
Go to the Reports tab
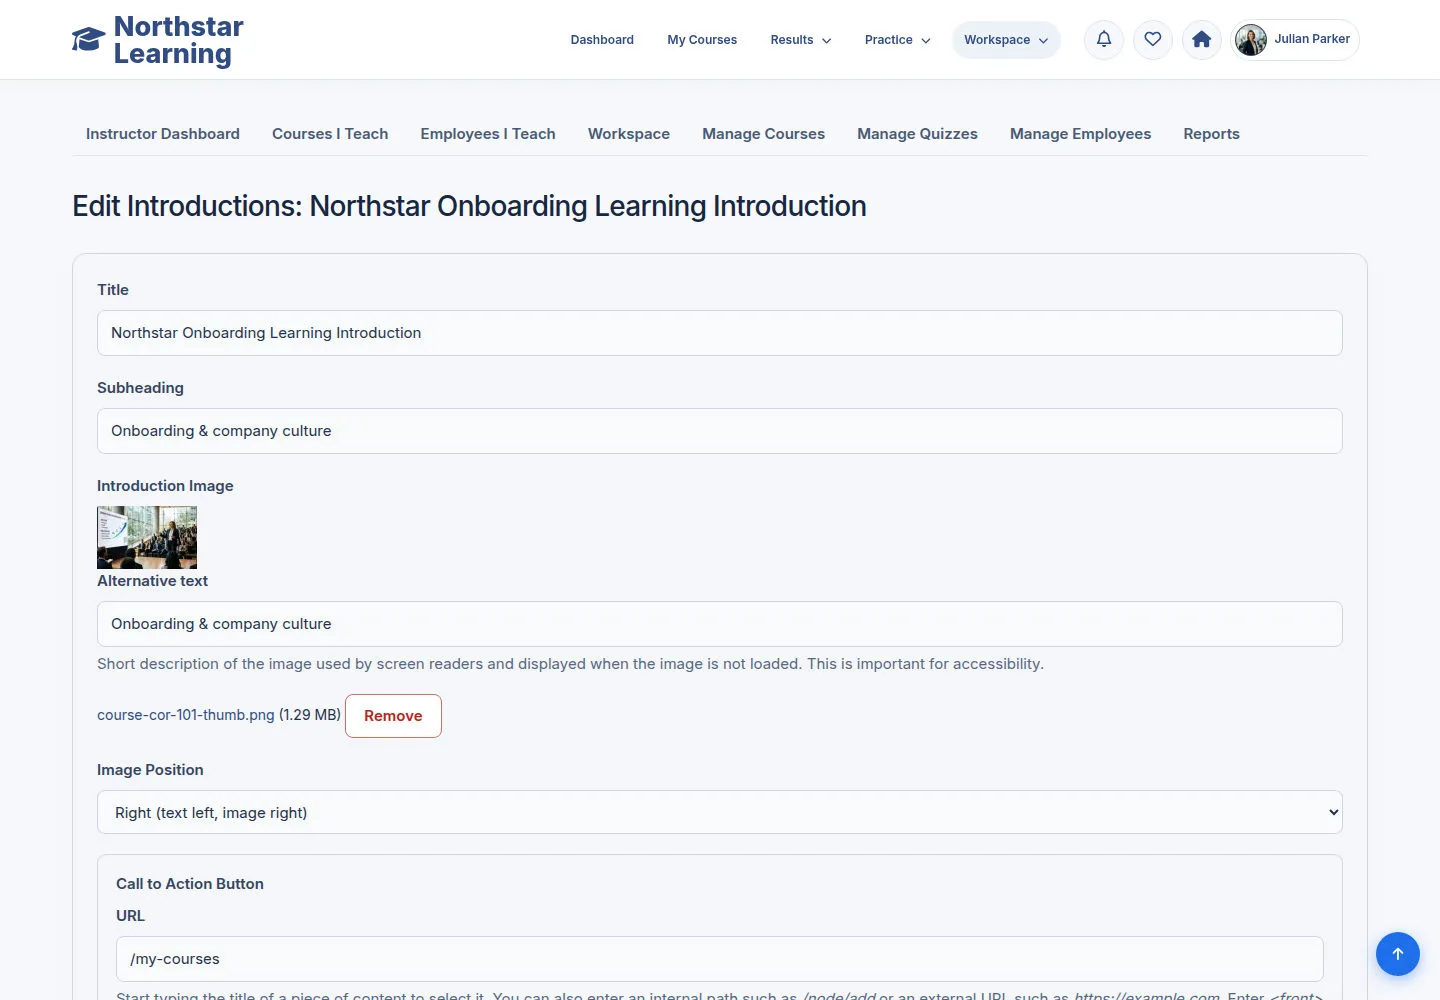click(1211, 134)
